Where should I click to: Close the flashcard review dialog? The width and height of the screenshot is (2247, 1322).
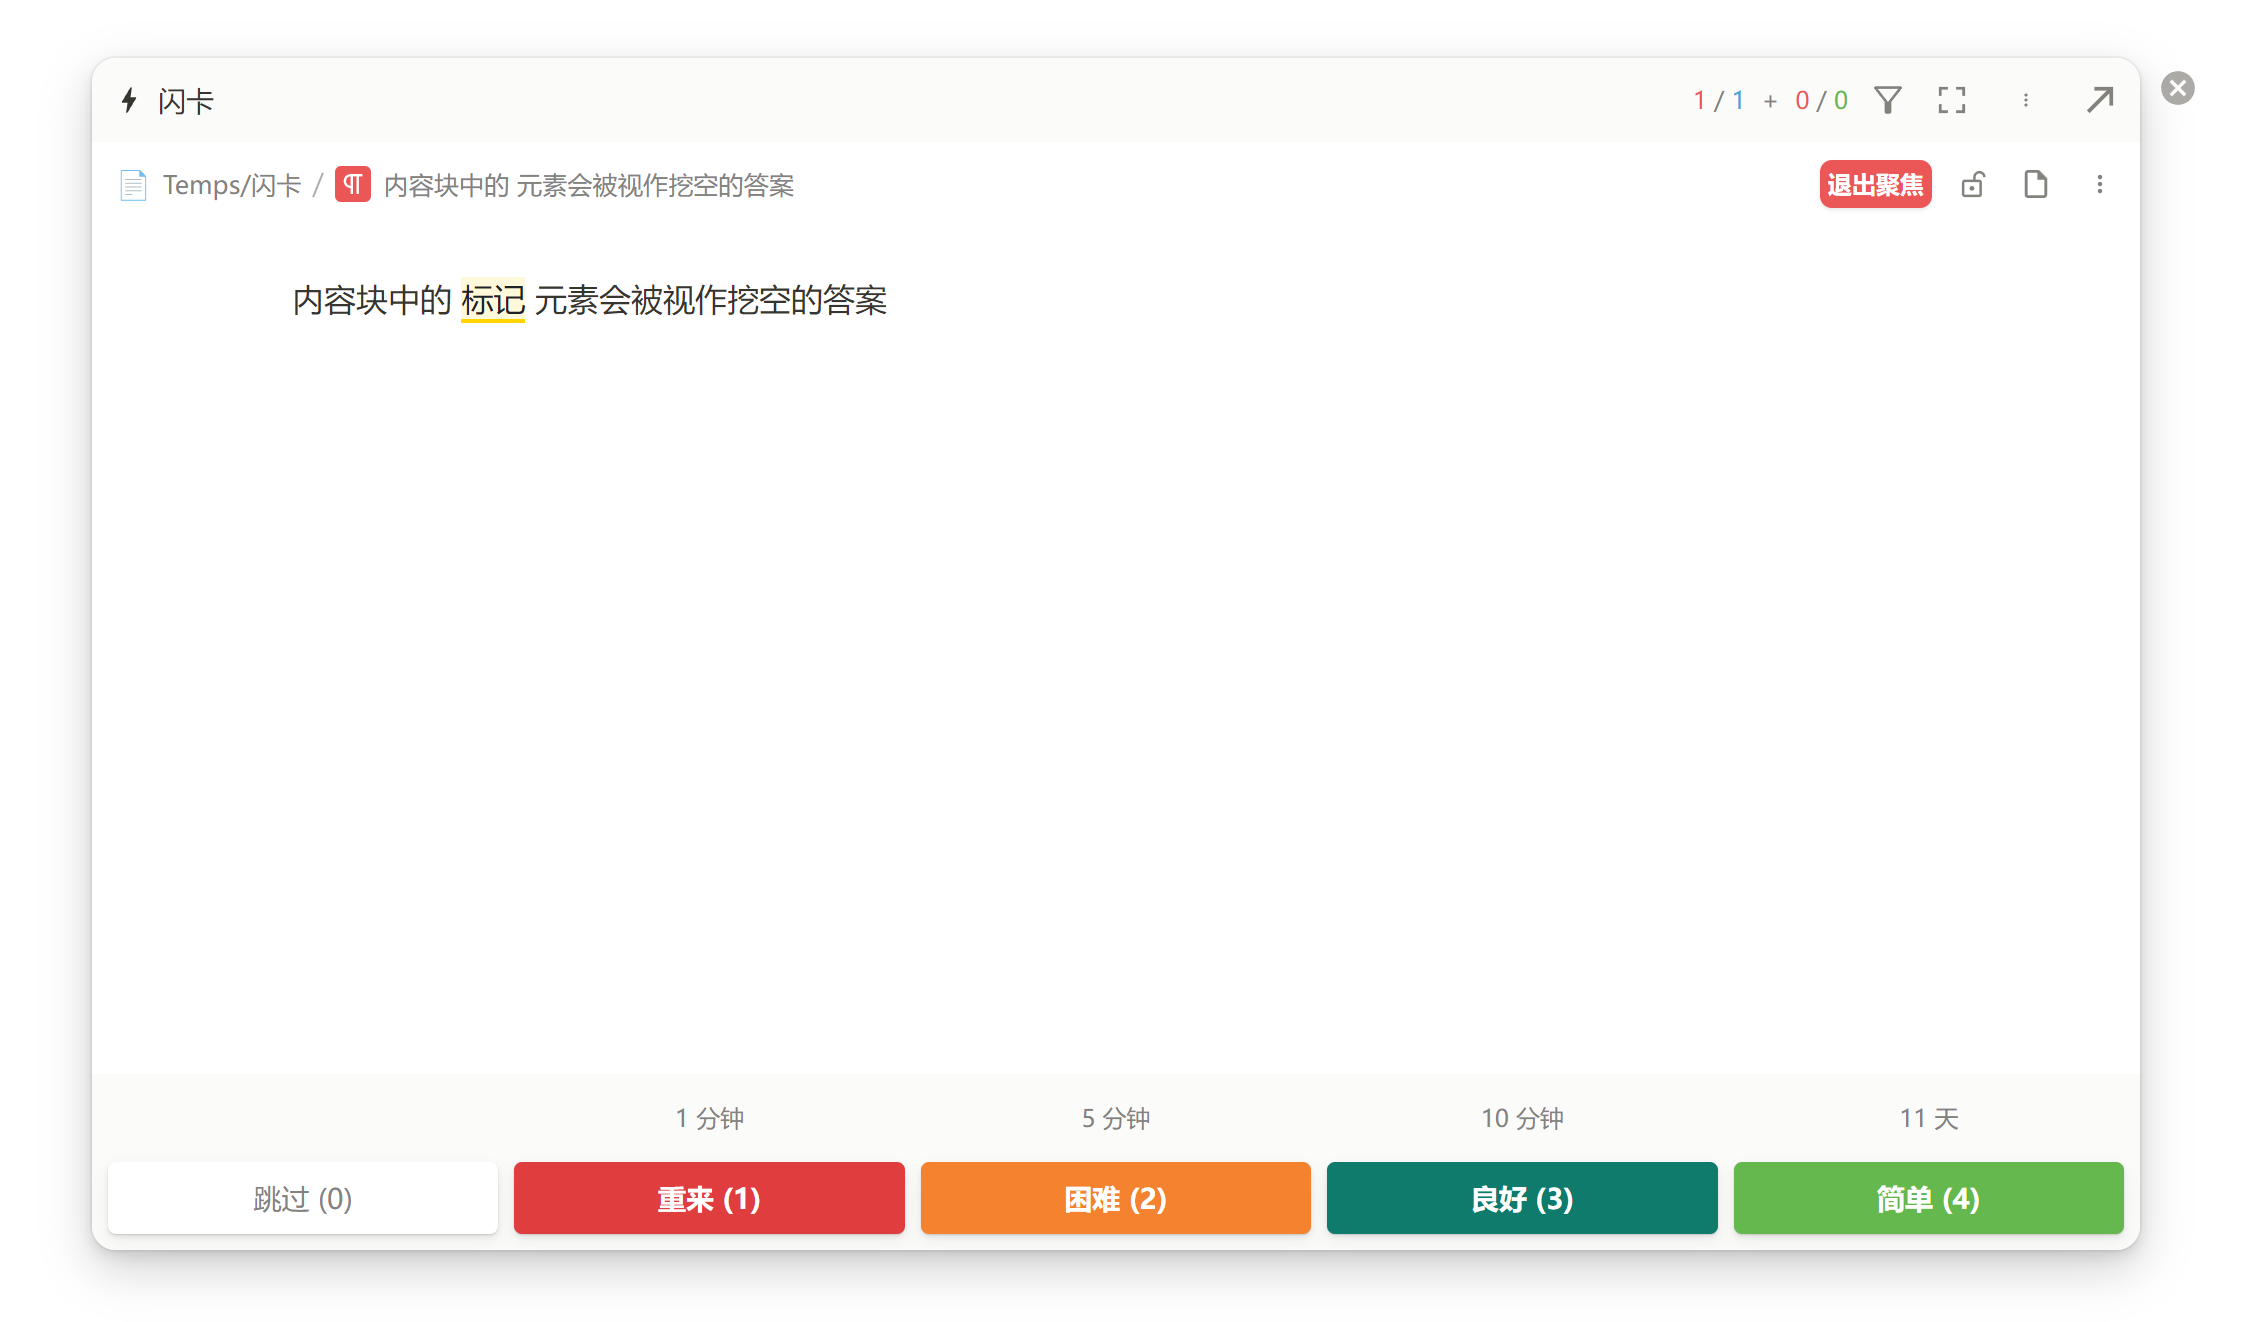[2177, 88]
